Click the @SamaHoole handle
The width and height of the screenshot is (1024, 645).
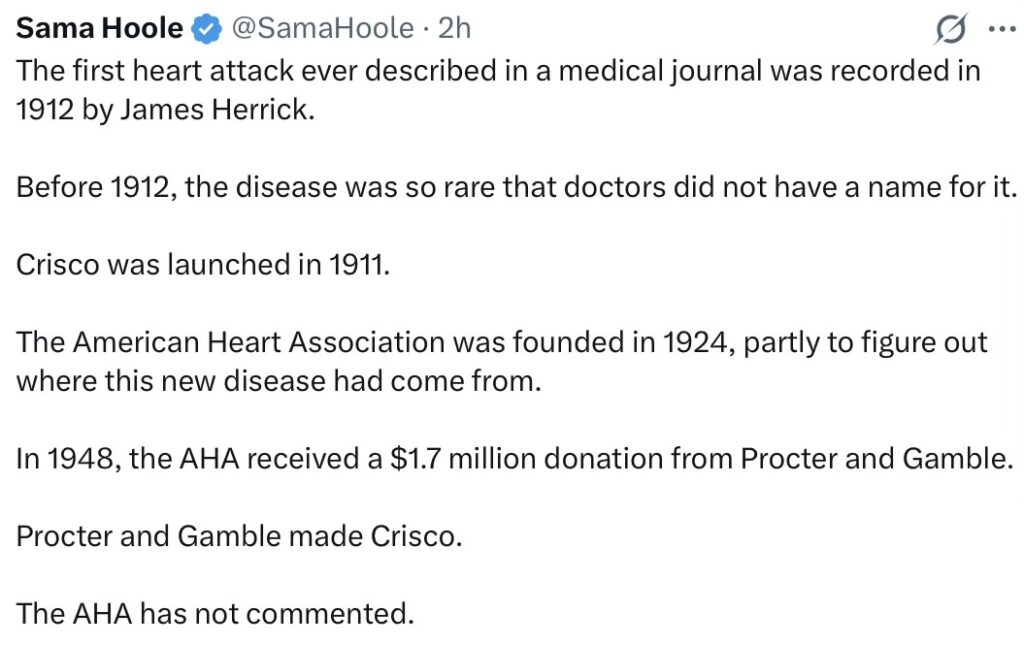[x=322, y=29]
